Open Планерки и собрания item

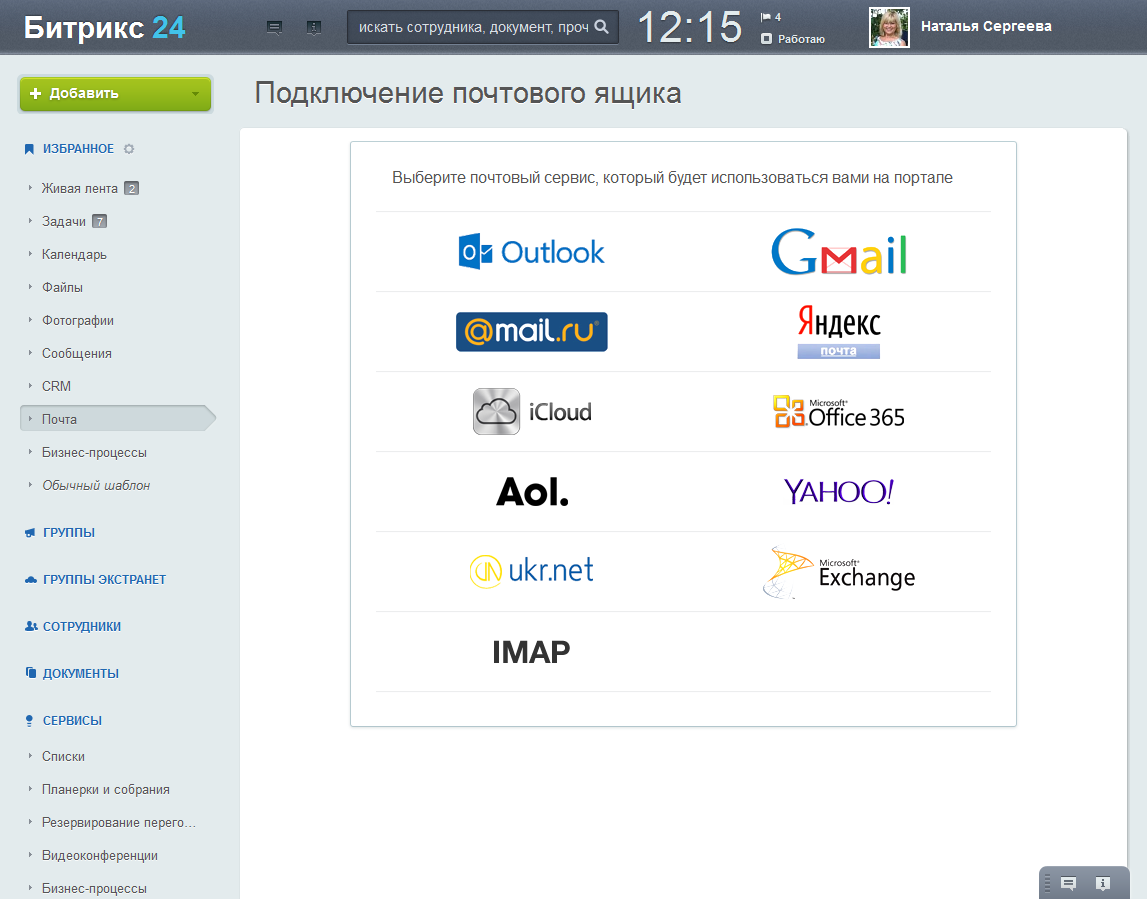click(105, 789)
